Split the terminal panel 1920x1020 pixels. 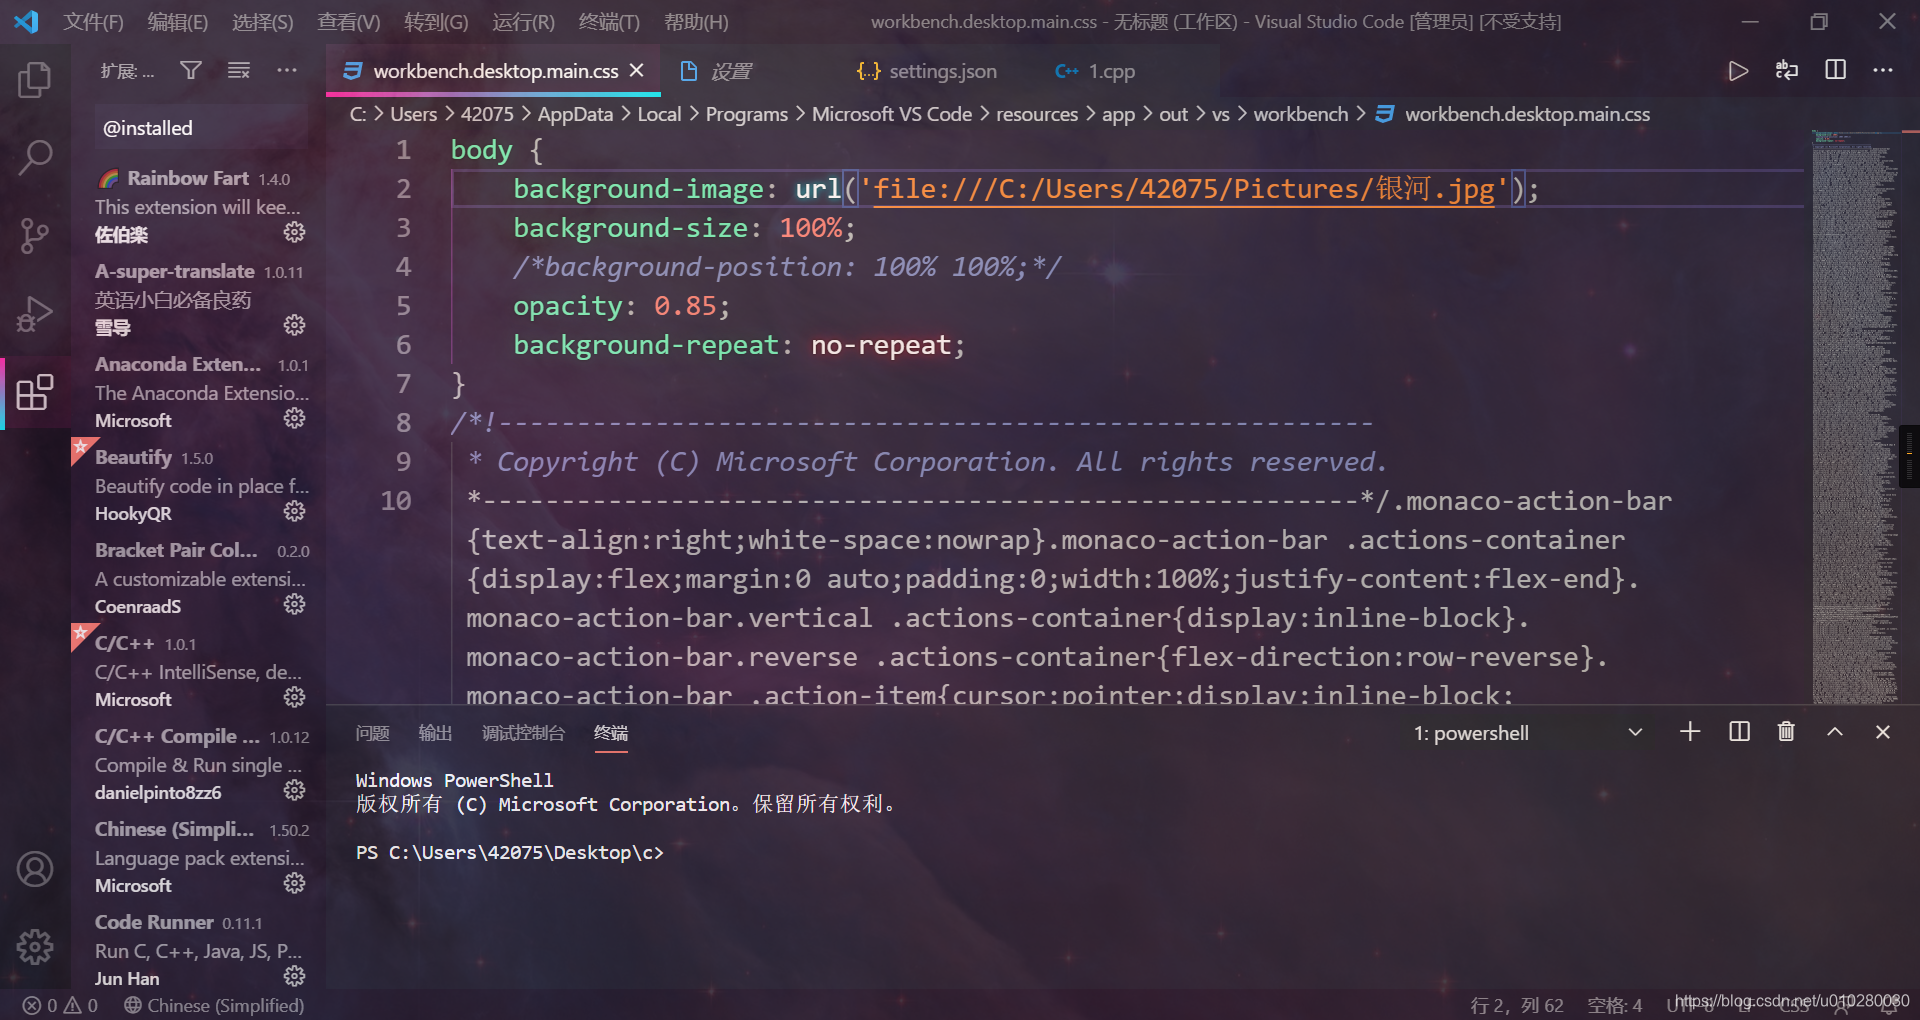(1739, 732)
